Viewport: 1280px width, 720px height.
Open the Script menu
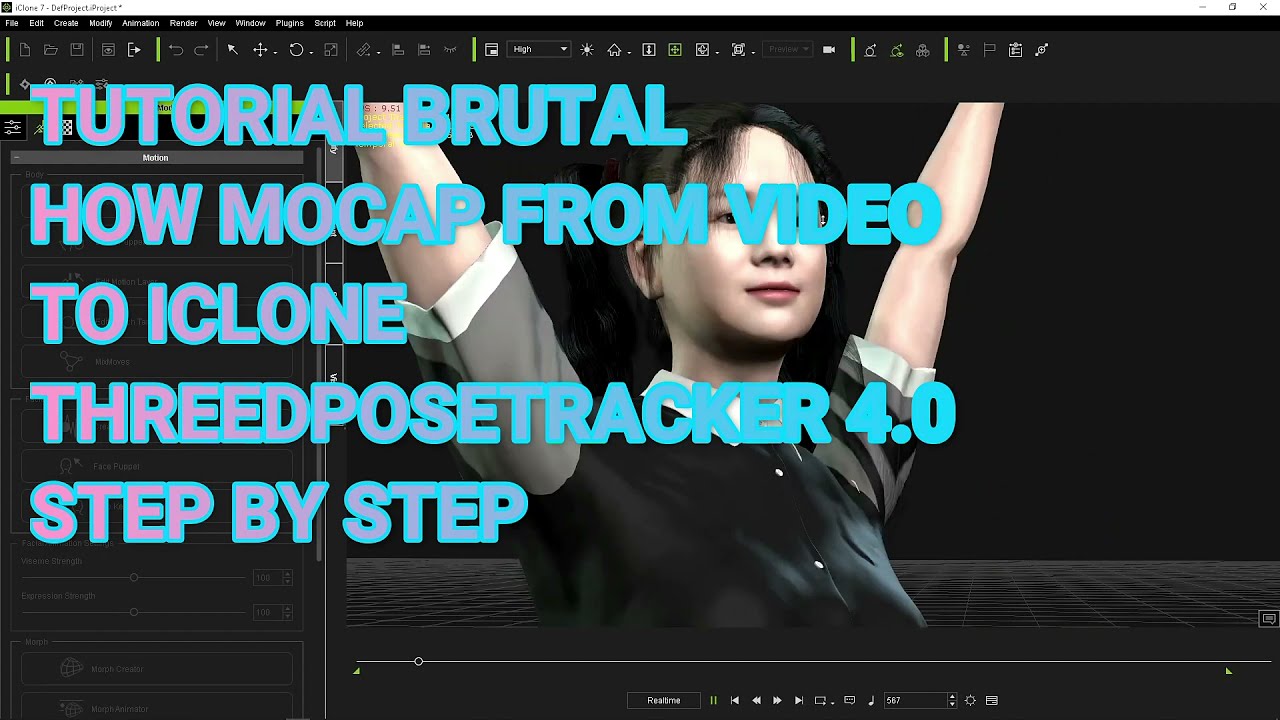coord(325,23)
